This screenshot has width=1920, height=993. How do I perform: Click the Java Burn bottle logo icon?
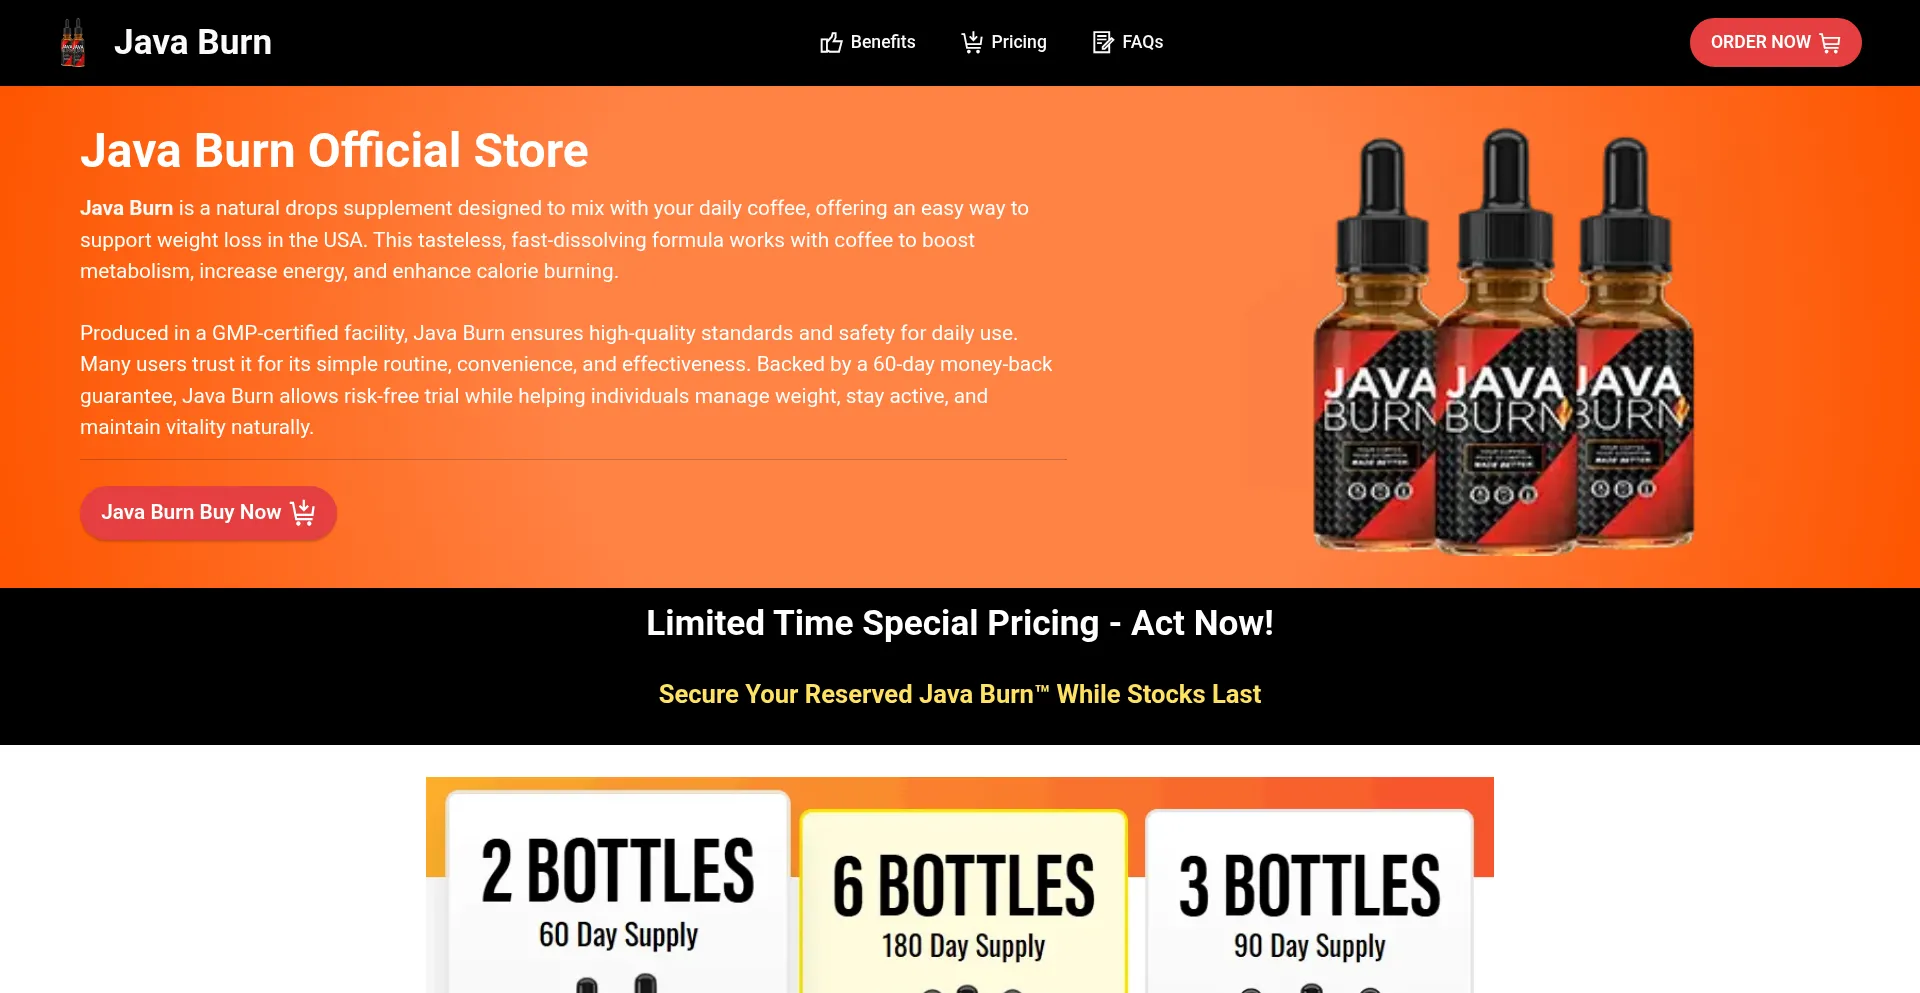[x=73, y=43]
